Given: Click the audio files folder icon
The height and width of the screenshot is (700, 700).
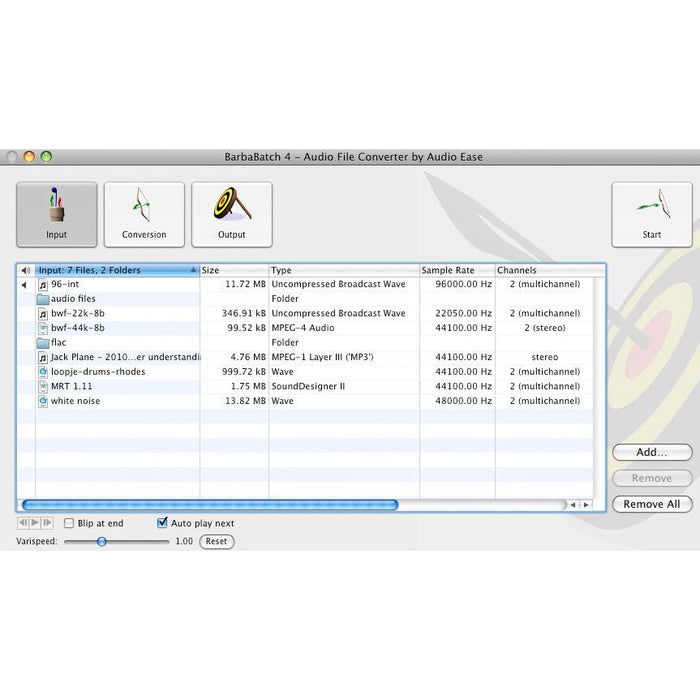Looking at the screenshot, I should tap(43, 299).
